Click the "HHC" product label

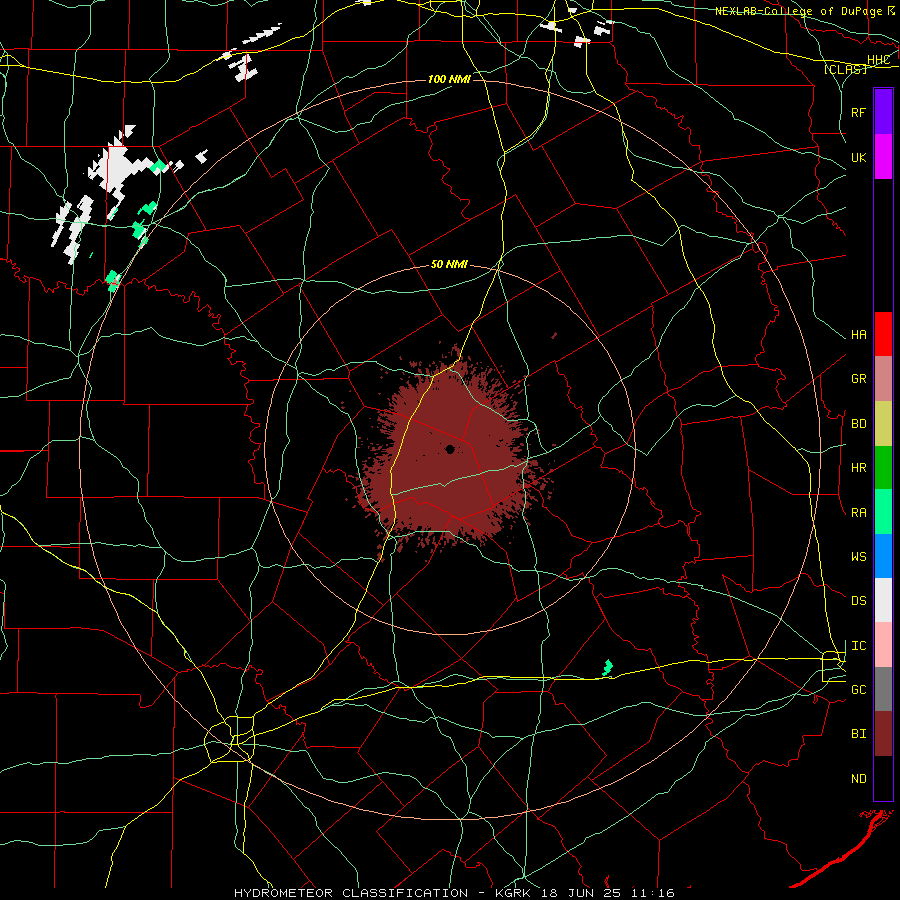878,60
